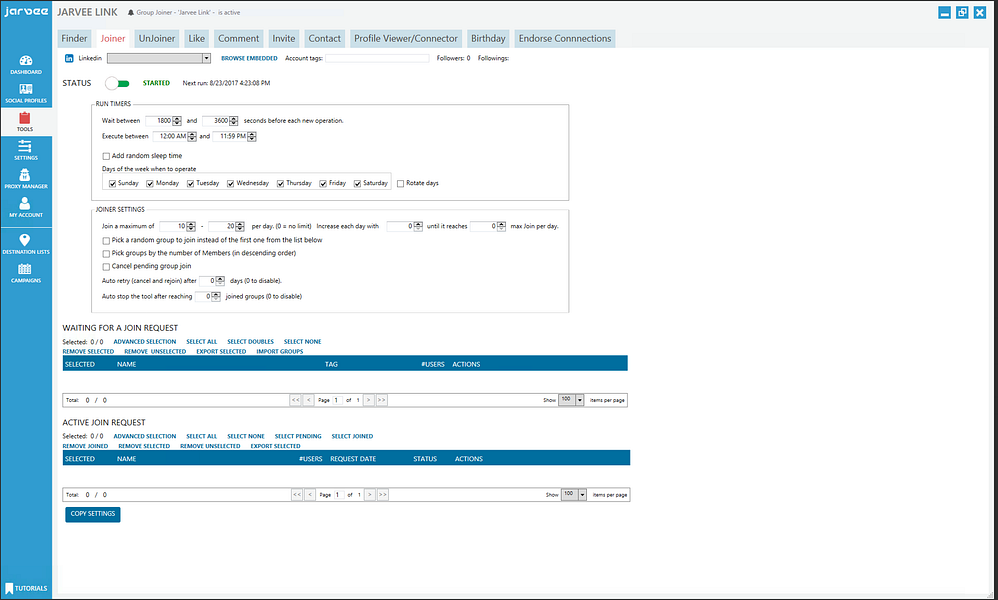This screenshot has width=998, height=600.
Task: Adjust Auto retry days stepper
Action: (220, 281)
